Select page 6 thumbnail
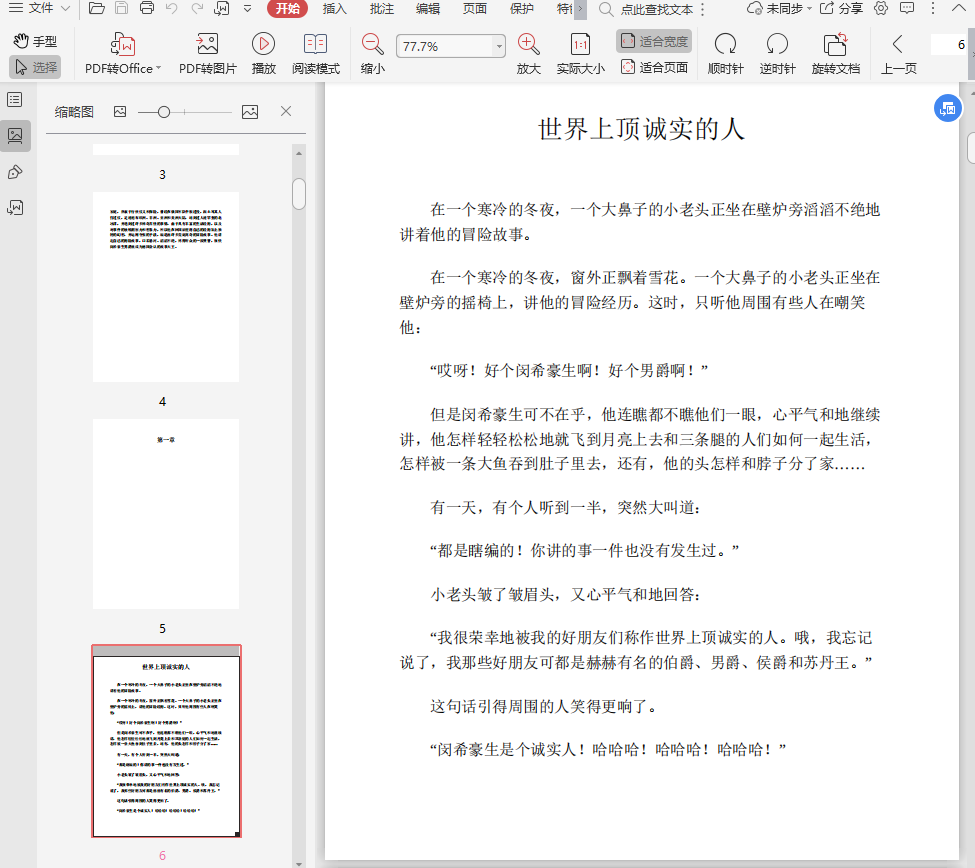The height and width of the screenshot is (868, 975). pos(166,741)
